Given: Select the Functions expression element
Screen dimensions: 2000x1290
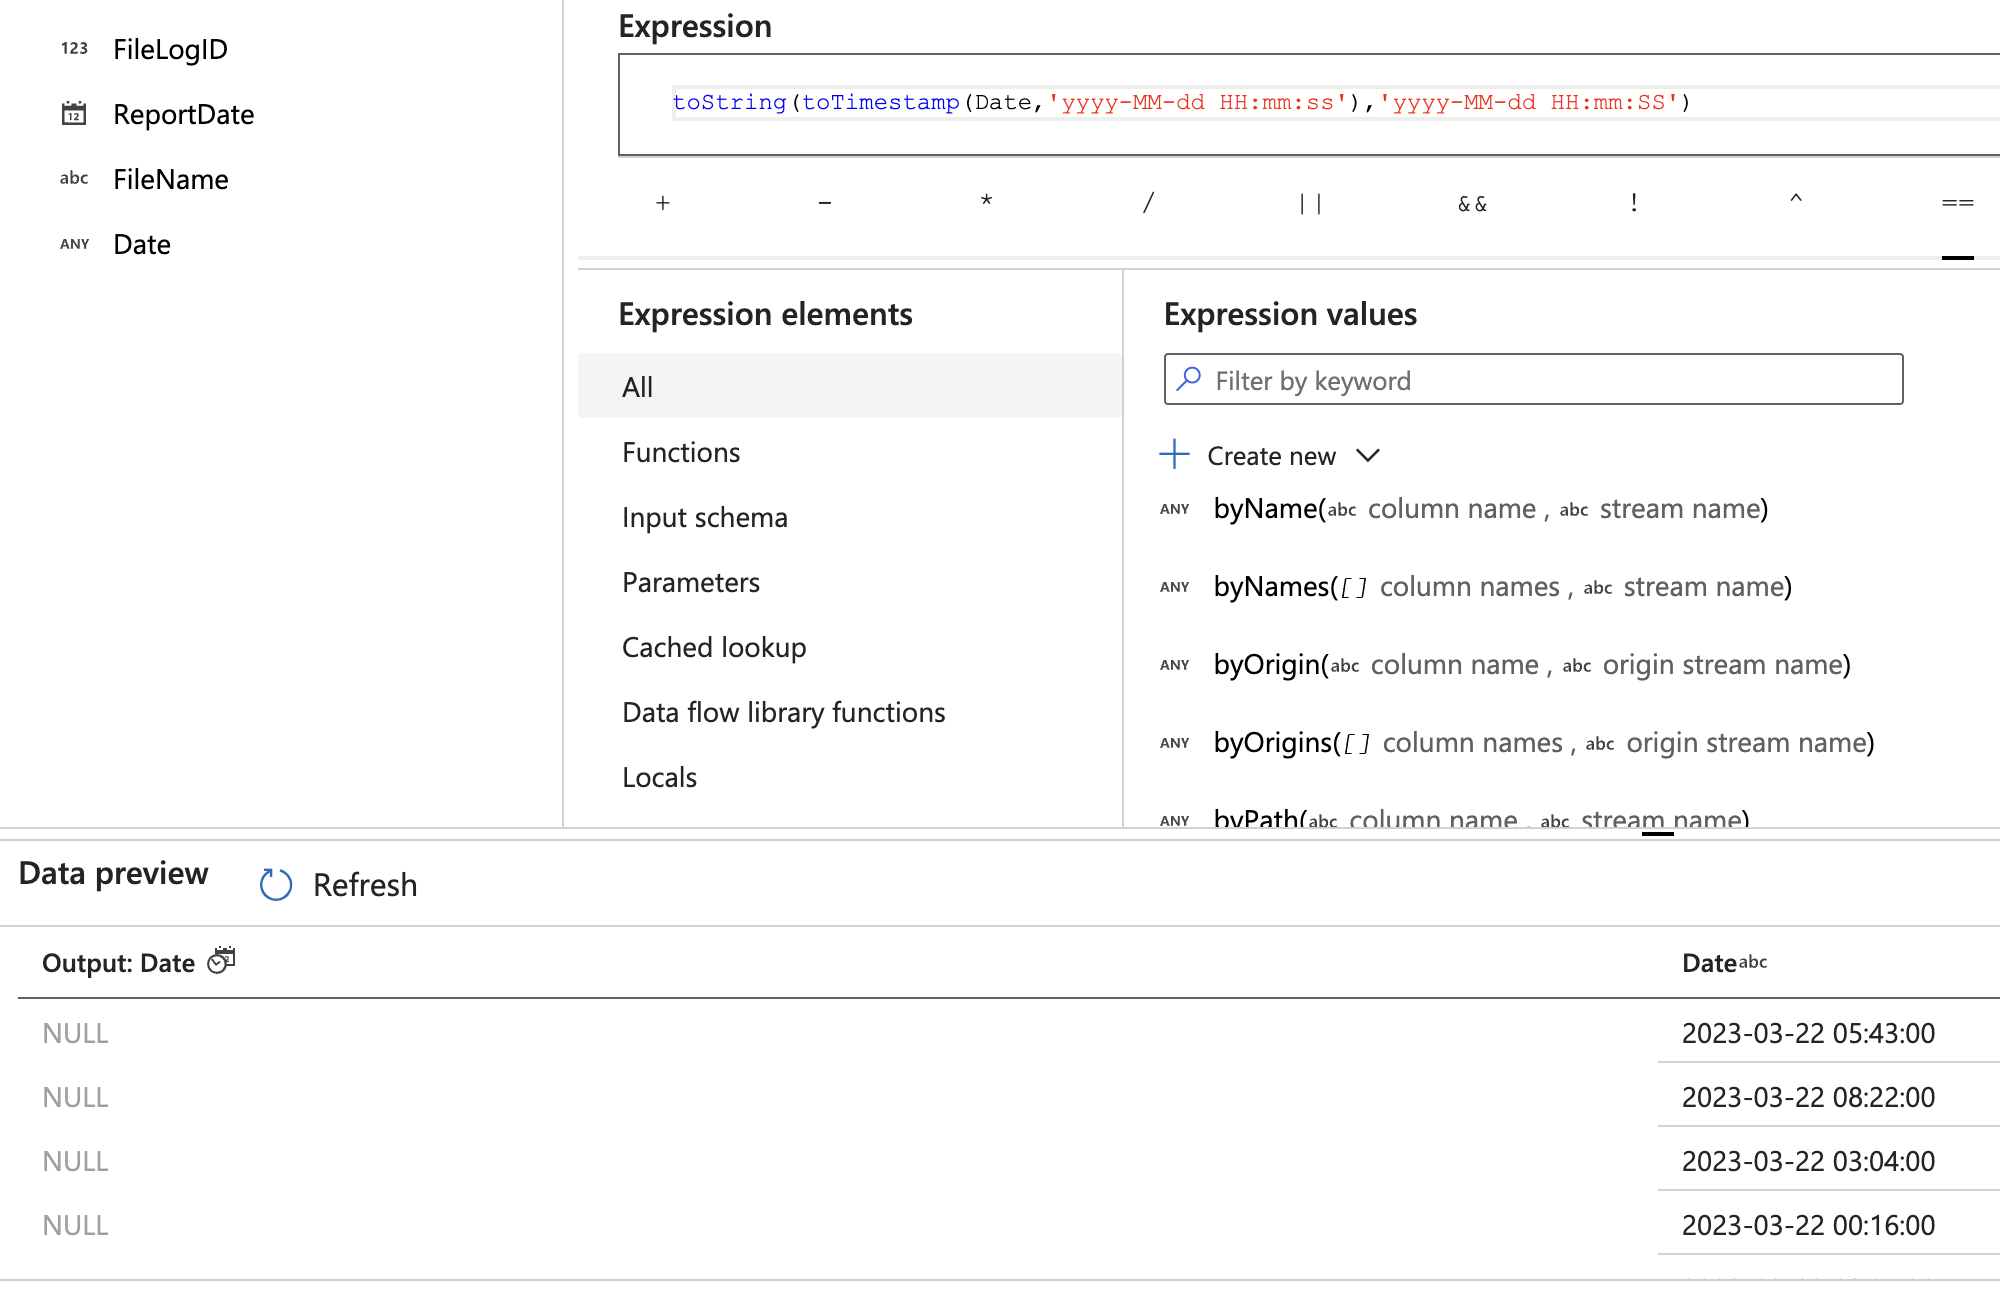Looking at the screenshot, I should 681,452.
